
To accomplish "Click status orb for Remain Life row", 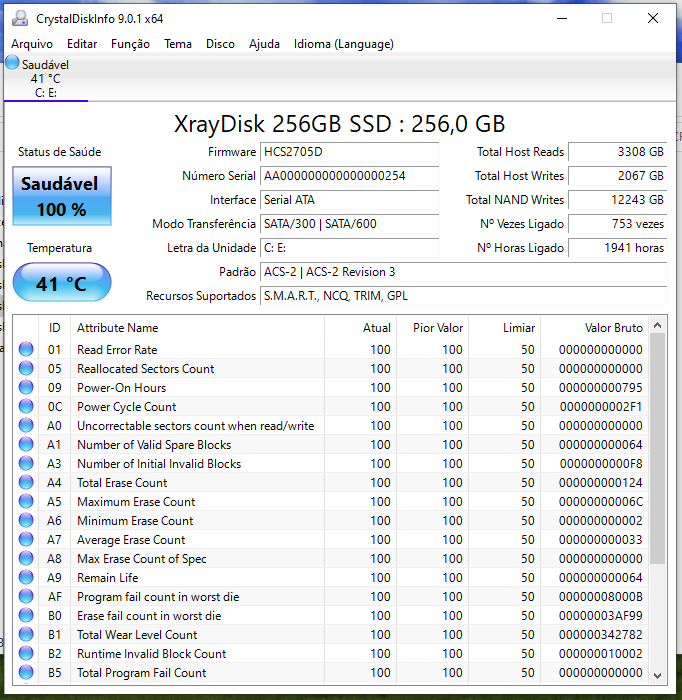I will pos(26,577).
